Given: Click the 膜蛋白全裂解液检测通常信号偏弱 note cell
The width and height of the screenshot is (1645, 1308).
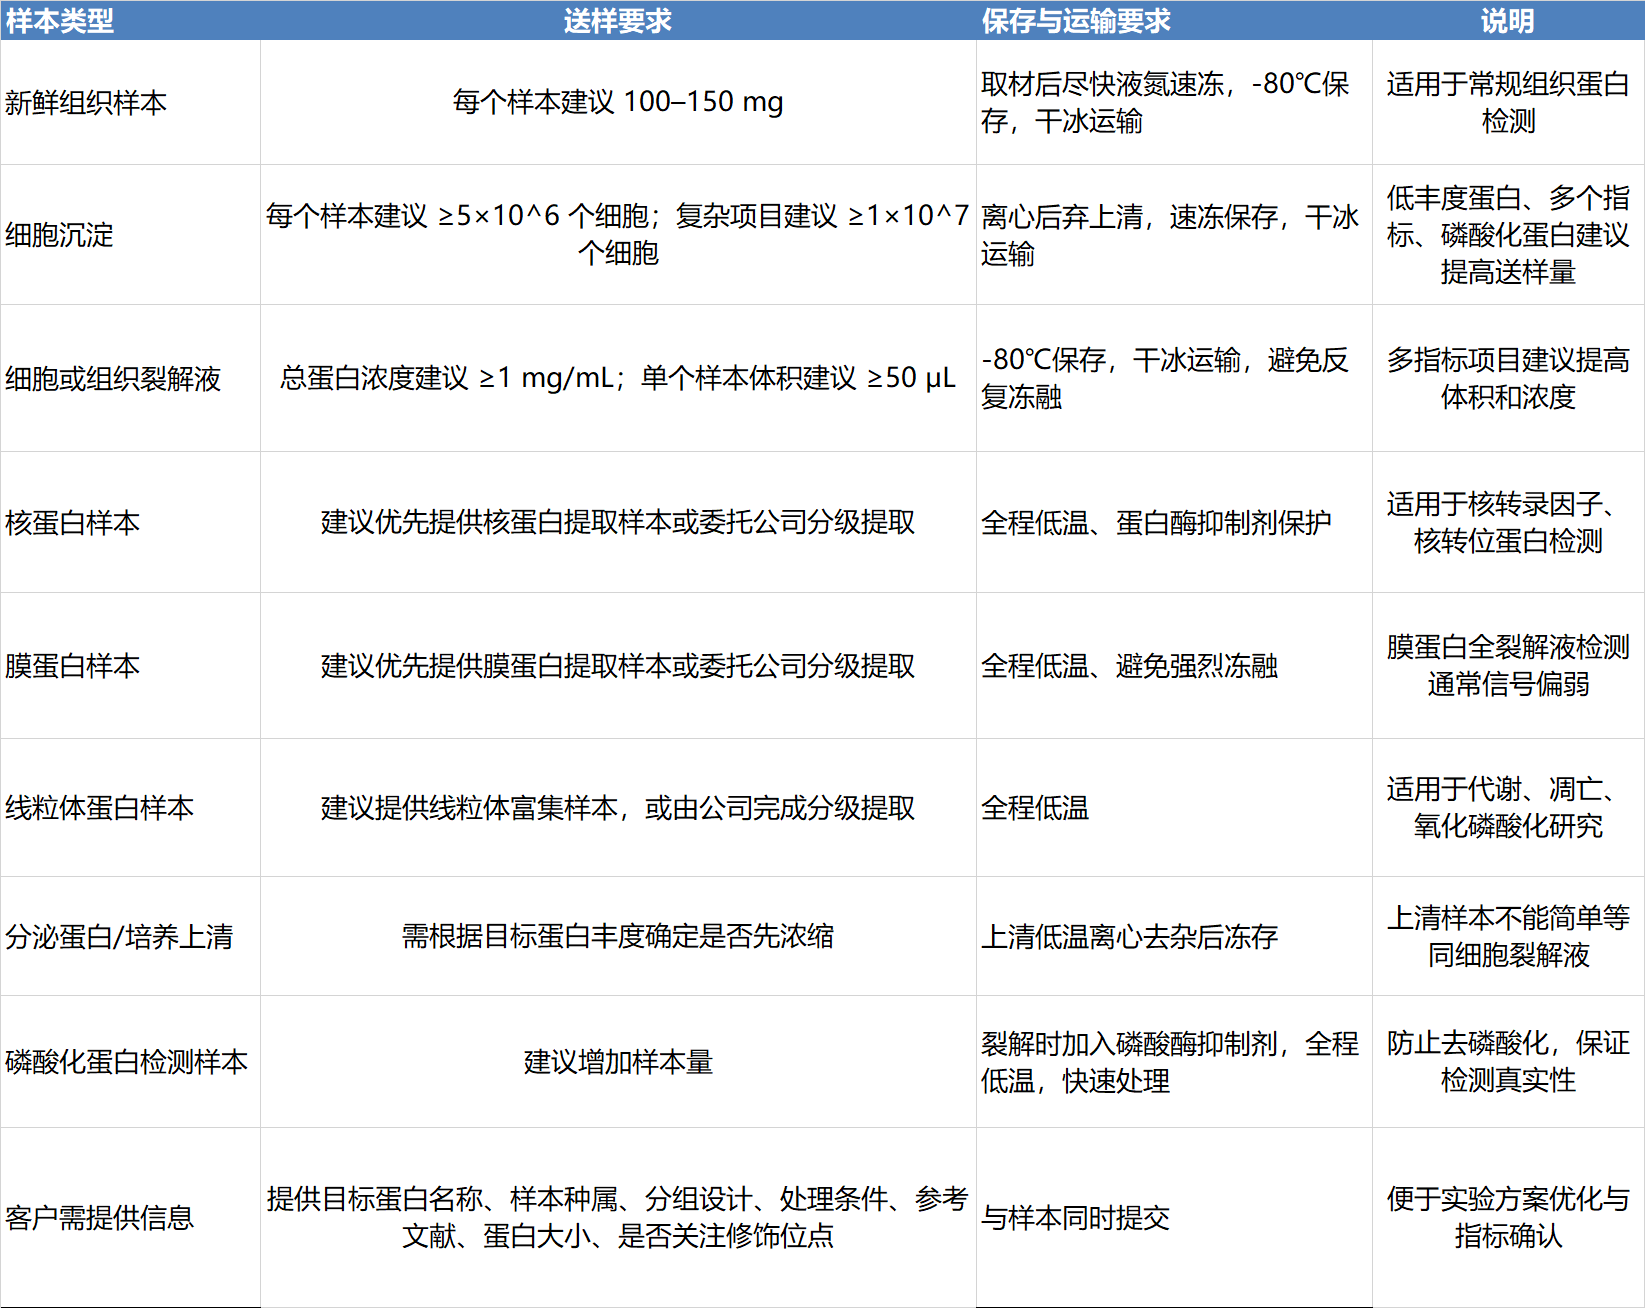Looking at the screenshot, I should 1507,666.
